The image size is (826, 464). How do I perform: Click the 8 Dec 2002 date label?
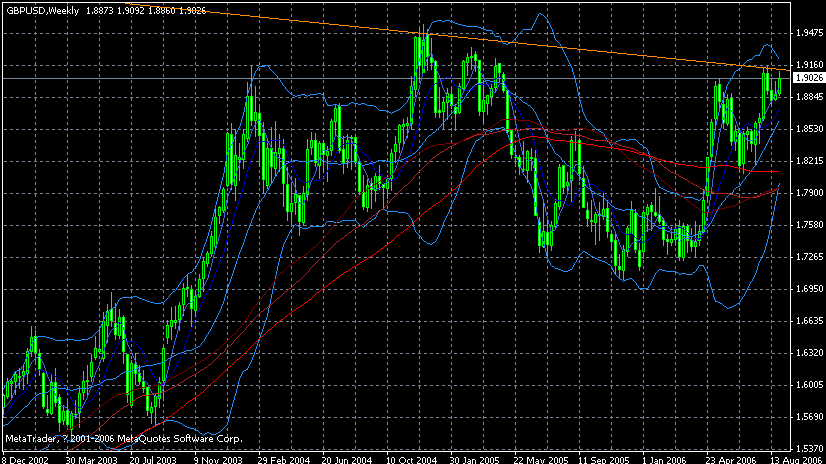pos(25,459)
